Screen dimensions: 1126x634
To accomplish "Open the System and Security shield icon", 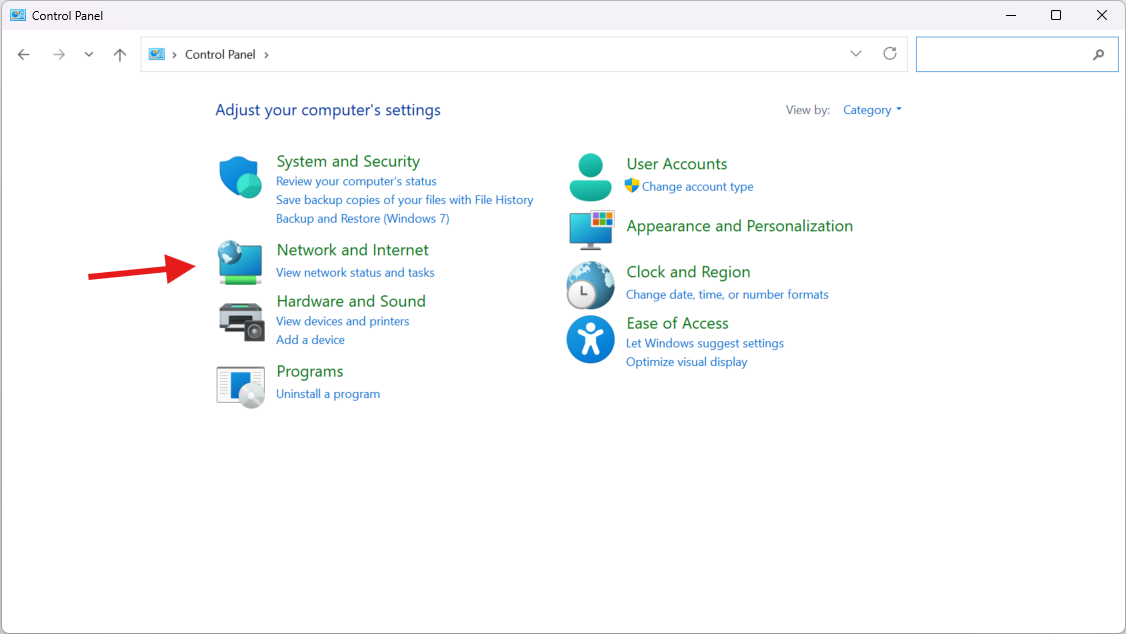I will point(240,177).
